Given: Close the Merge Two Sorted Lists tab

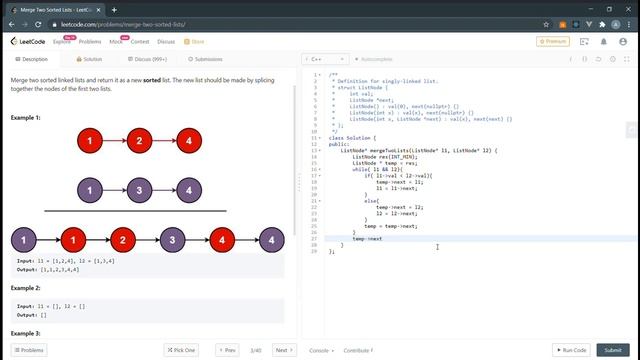Looking at the screenshot, I should (98, 10).
